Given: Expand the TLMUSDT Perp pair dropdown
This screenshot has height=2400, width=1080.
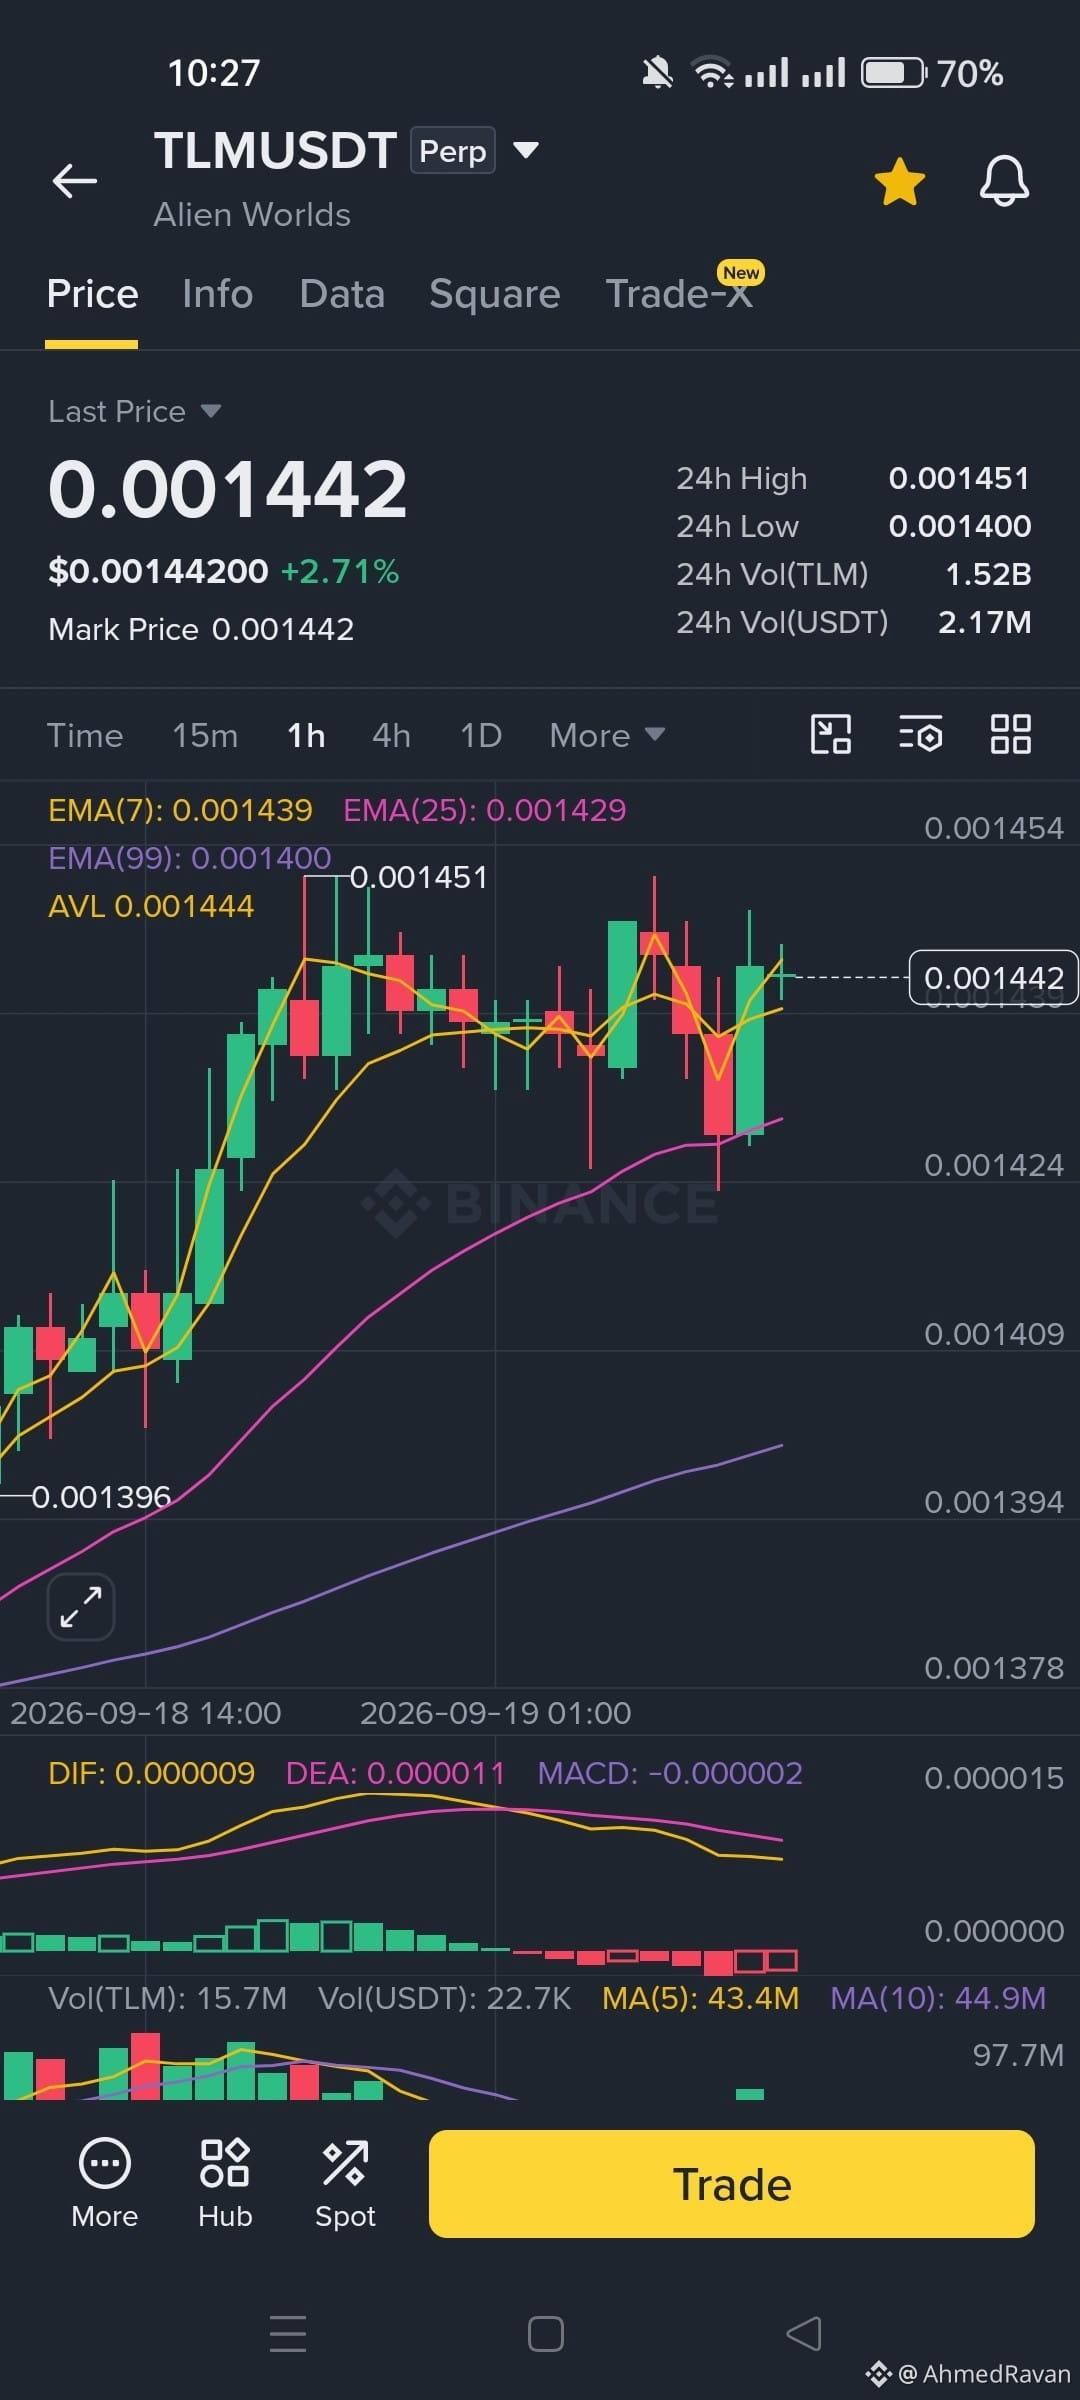Looking at the screenshot, I should point(526,150).
